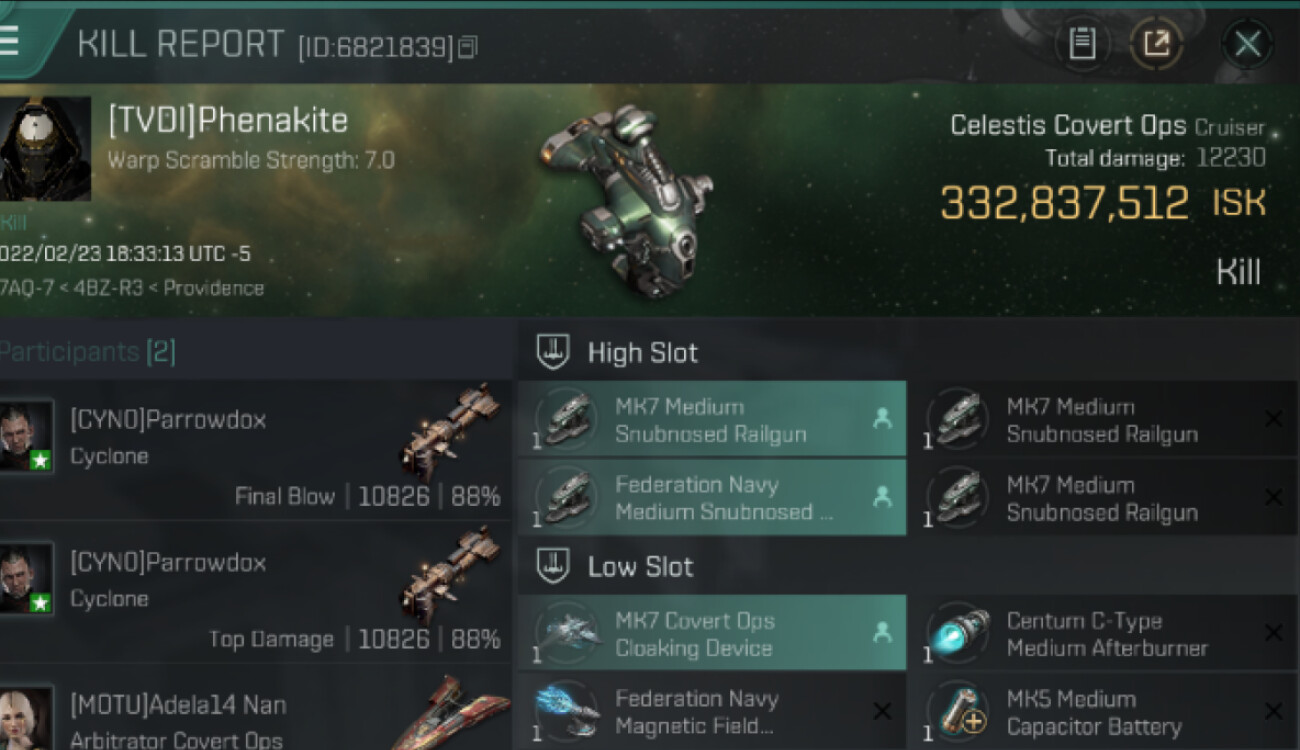Click the Participants section header

point(88,352)
